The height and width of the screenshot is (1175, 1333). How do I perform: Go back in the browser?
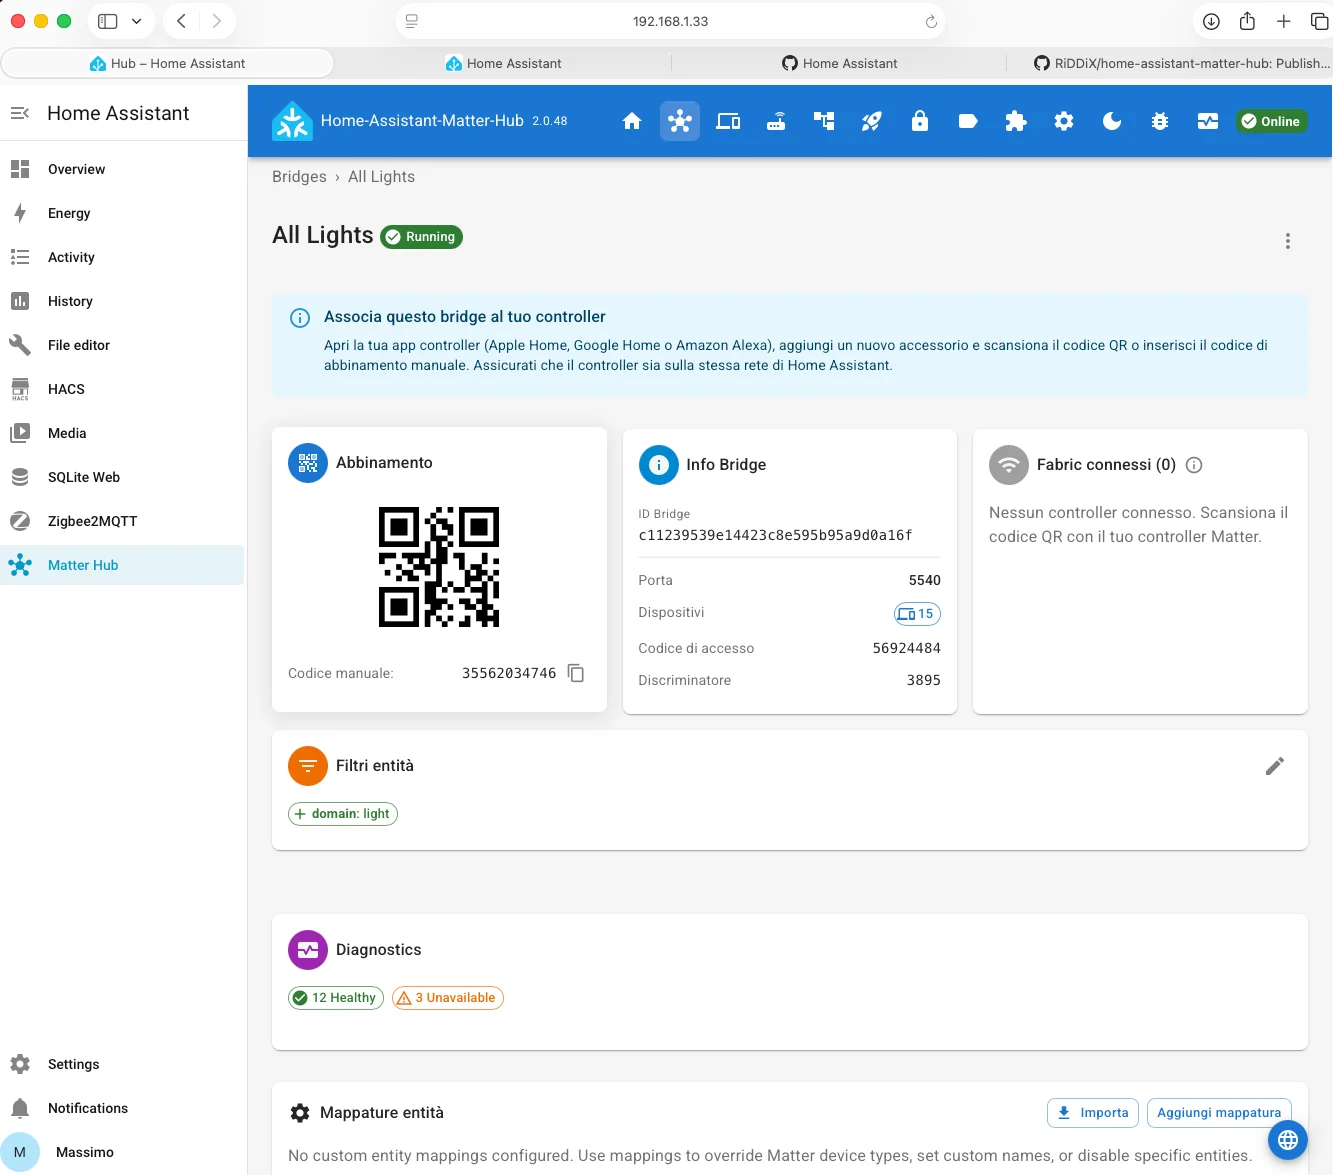181,21
